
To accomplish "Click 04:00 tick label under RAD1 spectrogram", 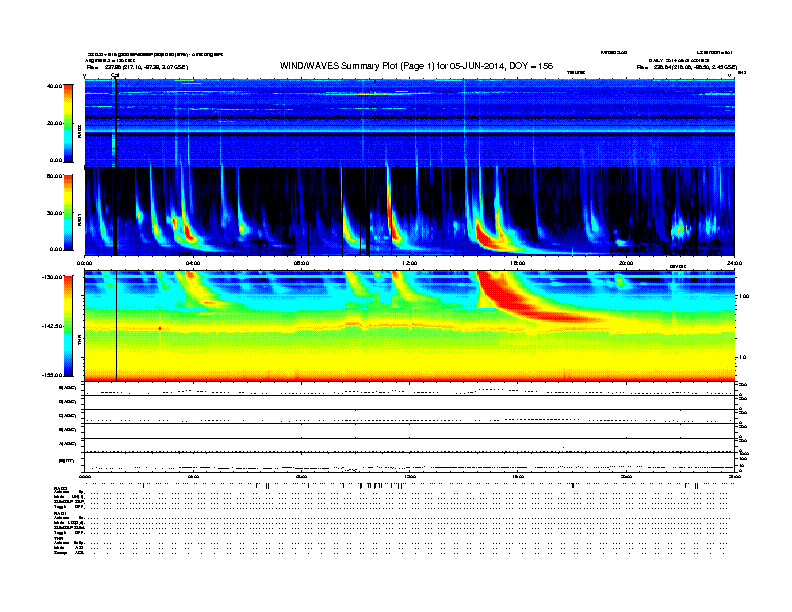I will 193,263.
